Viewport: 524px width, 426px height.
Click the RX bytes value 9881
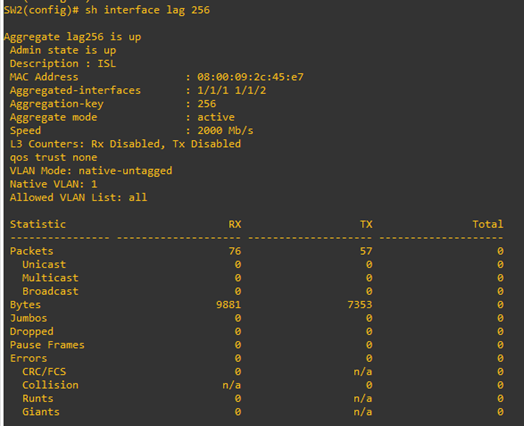[229, 304]
